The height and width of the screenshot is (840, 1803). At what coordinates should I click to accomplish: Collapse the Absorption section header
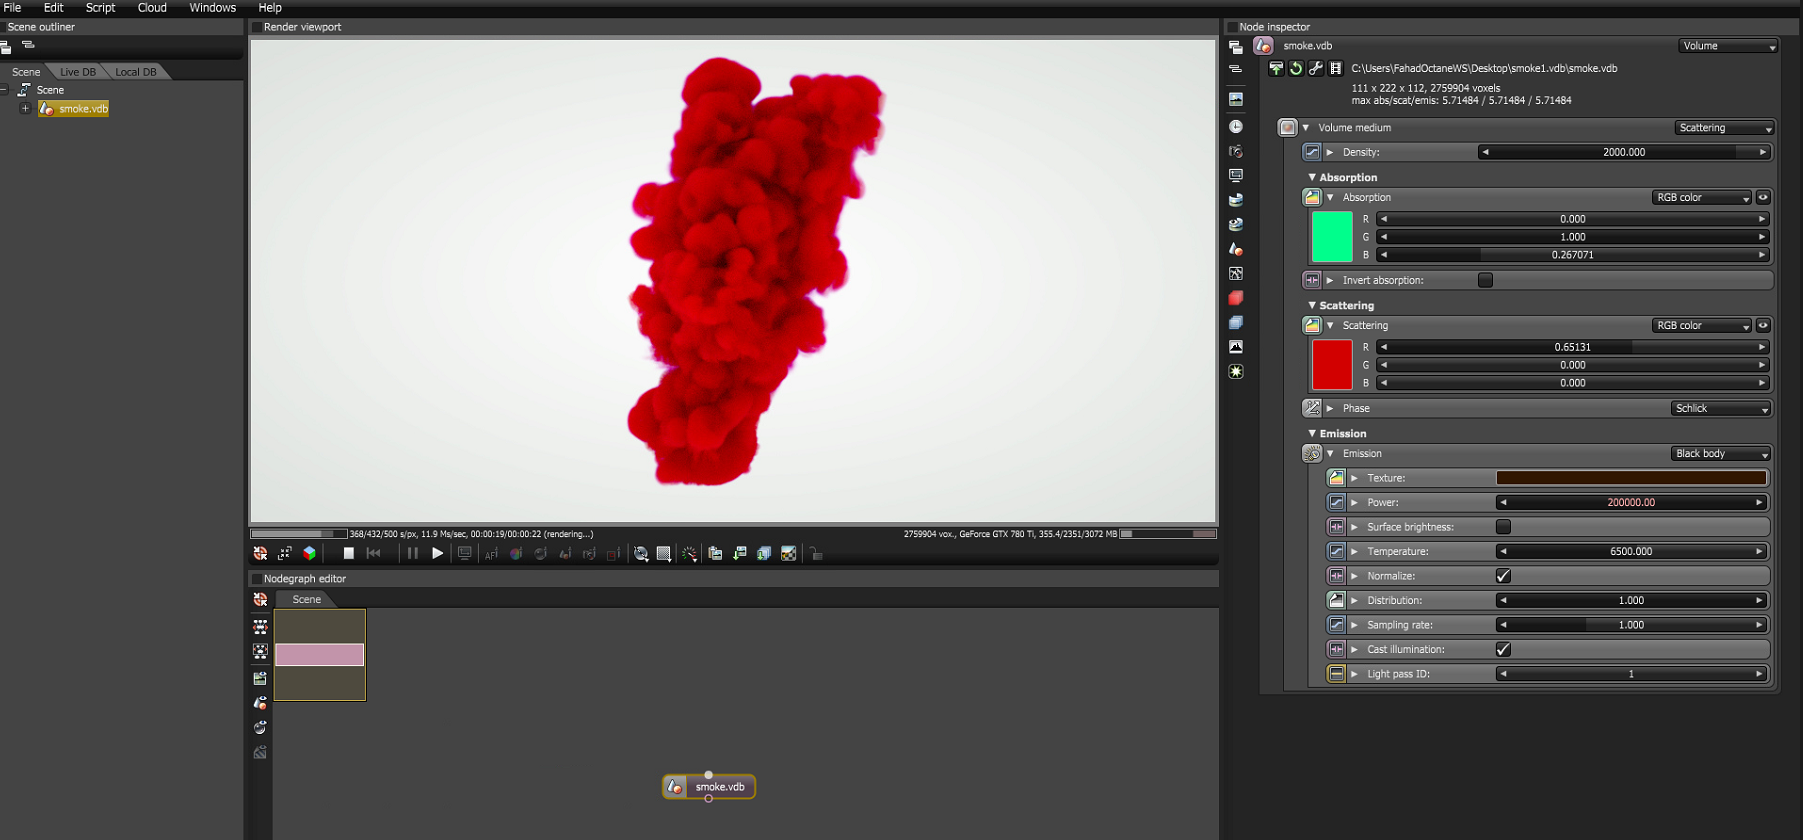pos(1342,177)
